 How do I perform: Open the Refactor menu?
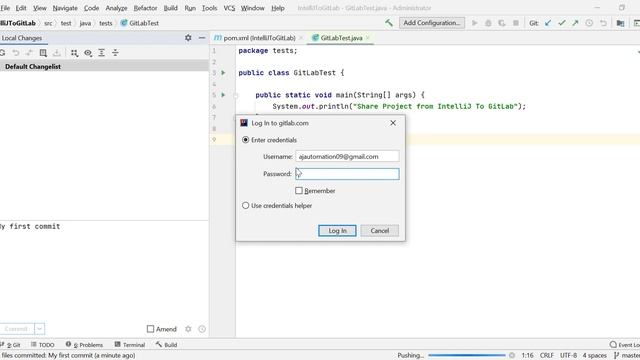[x=145, y=8]
